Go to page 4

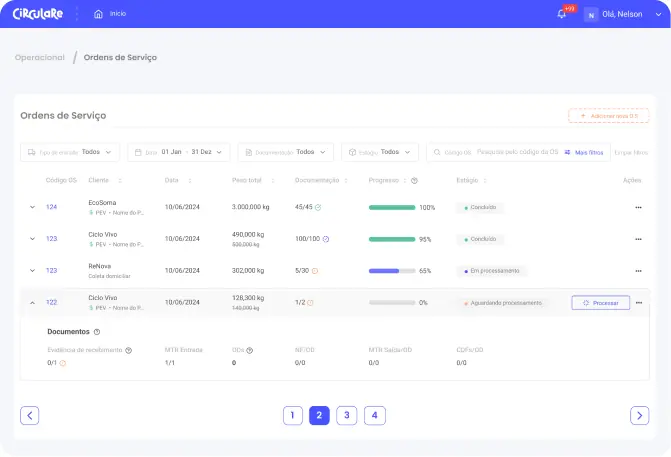pos(375,415)
